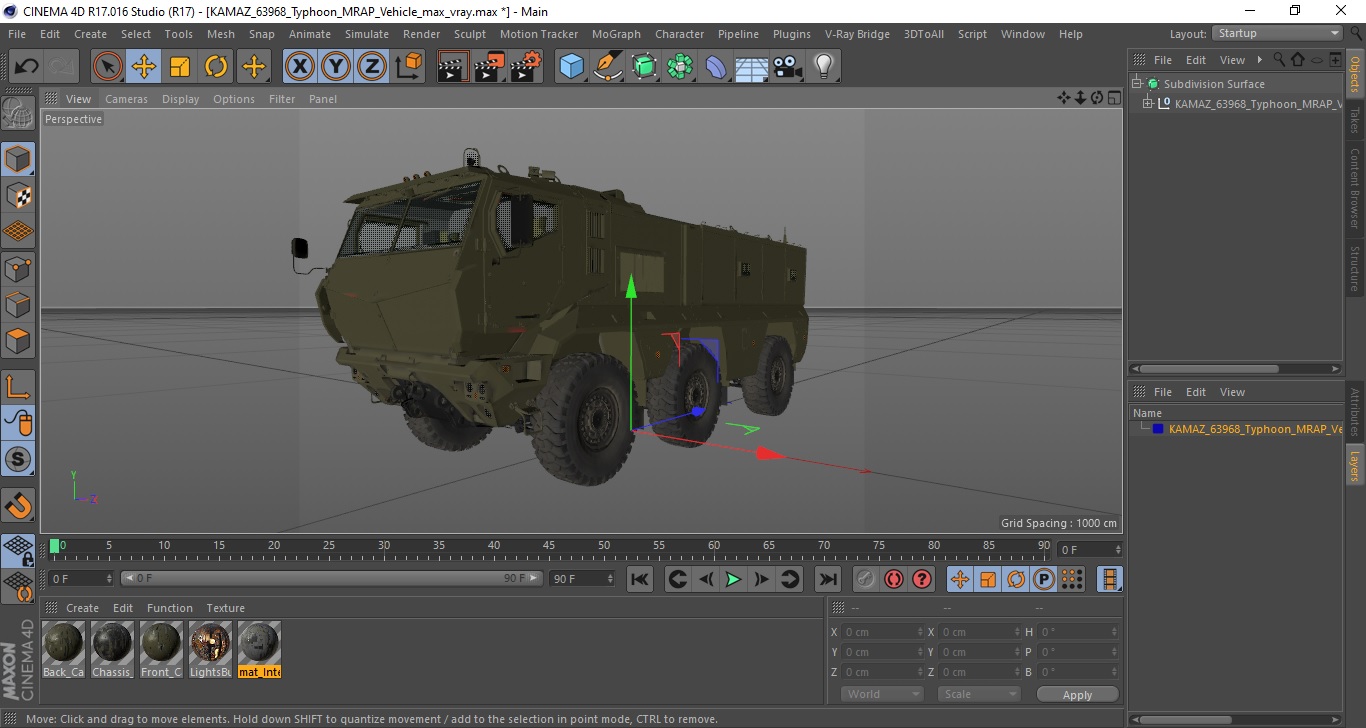The width and height of the screenshot is (1366, 728).
Task: Click the blue layer color swatch
Action: (1158, 429)
